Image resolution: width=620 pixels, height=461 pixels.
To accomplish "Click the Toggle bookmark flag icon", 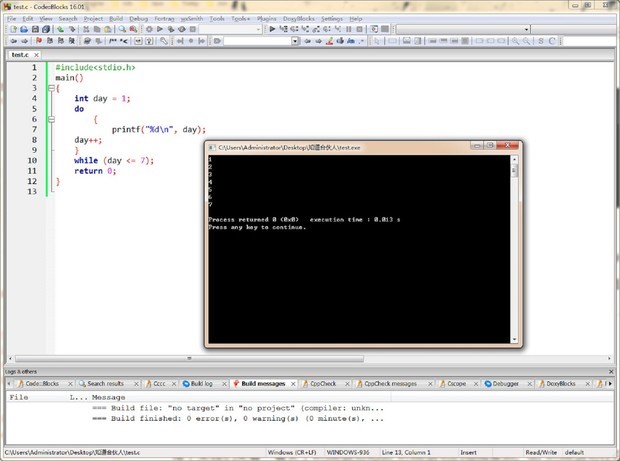I will point(39,41).
